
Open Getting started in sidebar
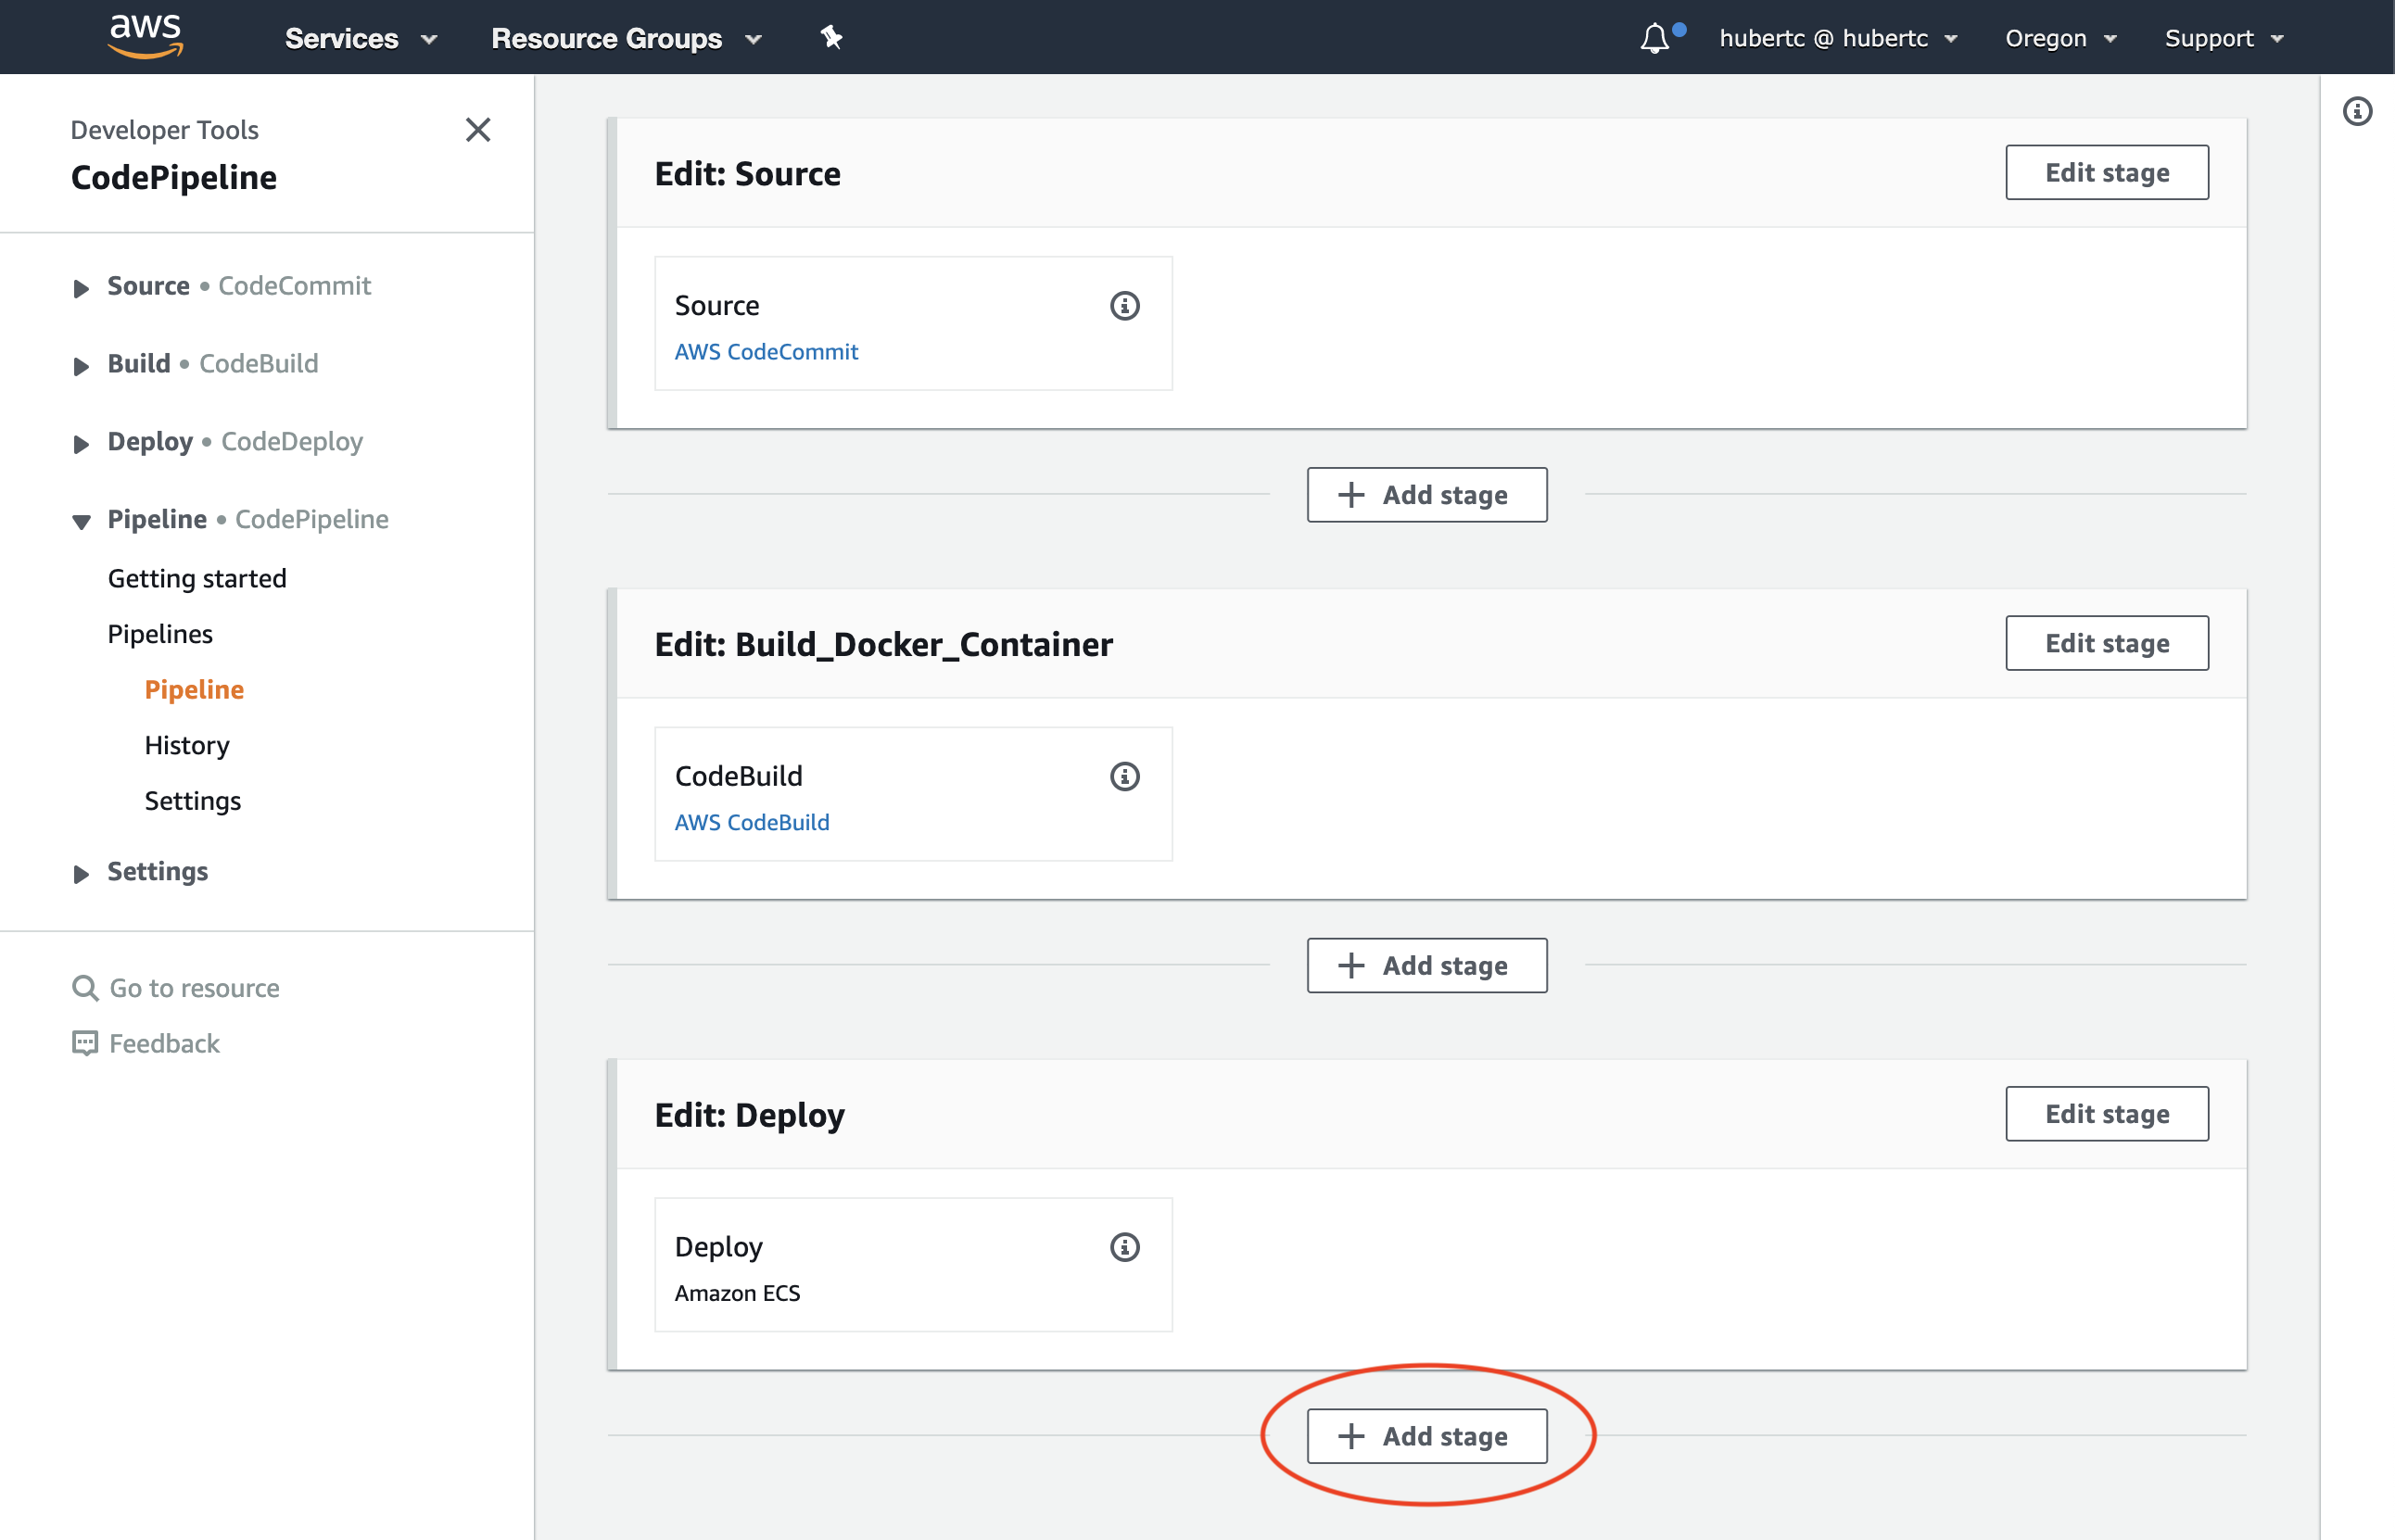coord(197,578)
